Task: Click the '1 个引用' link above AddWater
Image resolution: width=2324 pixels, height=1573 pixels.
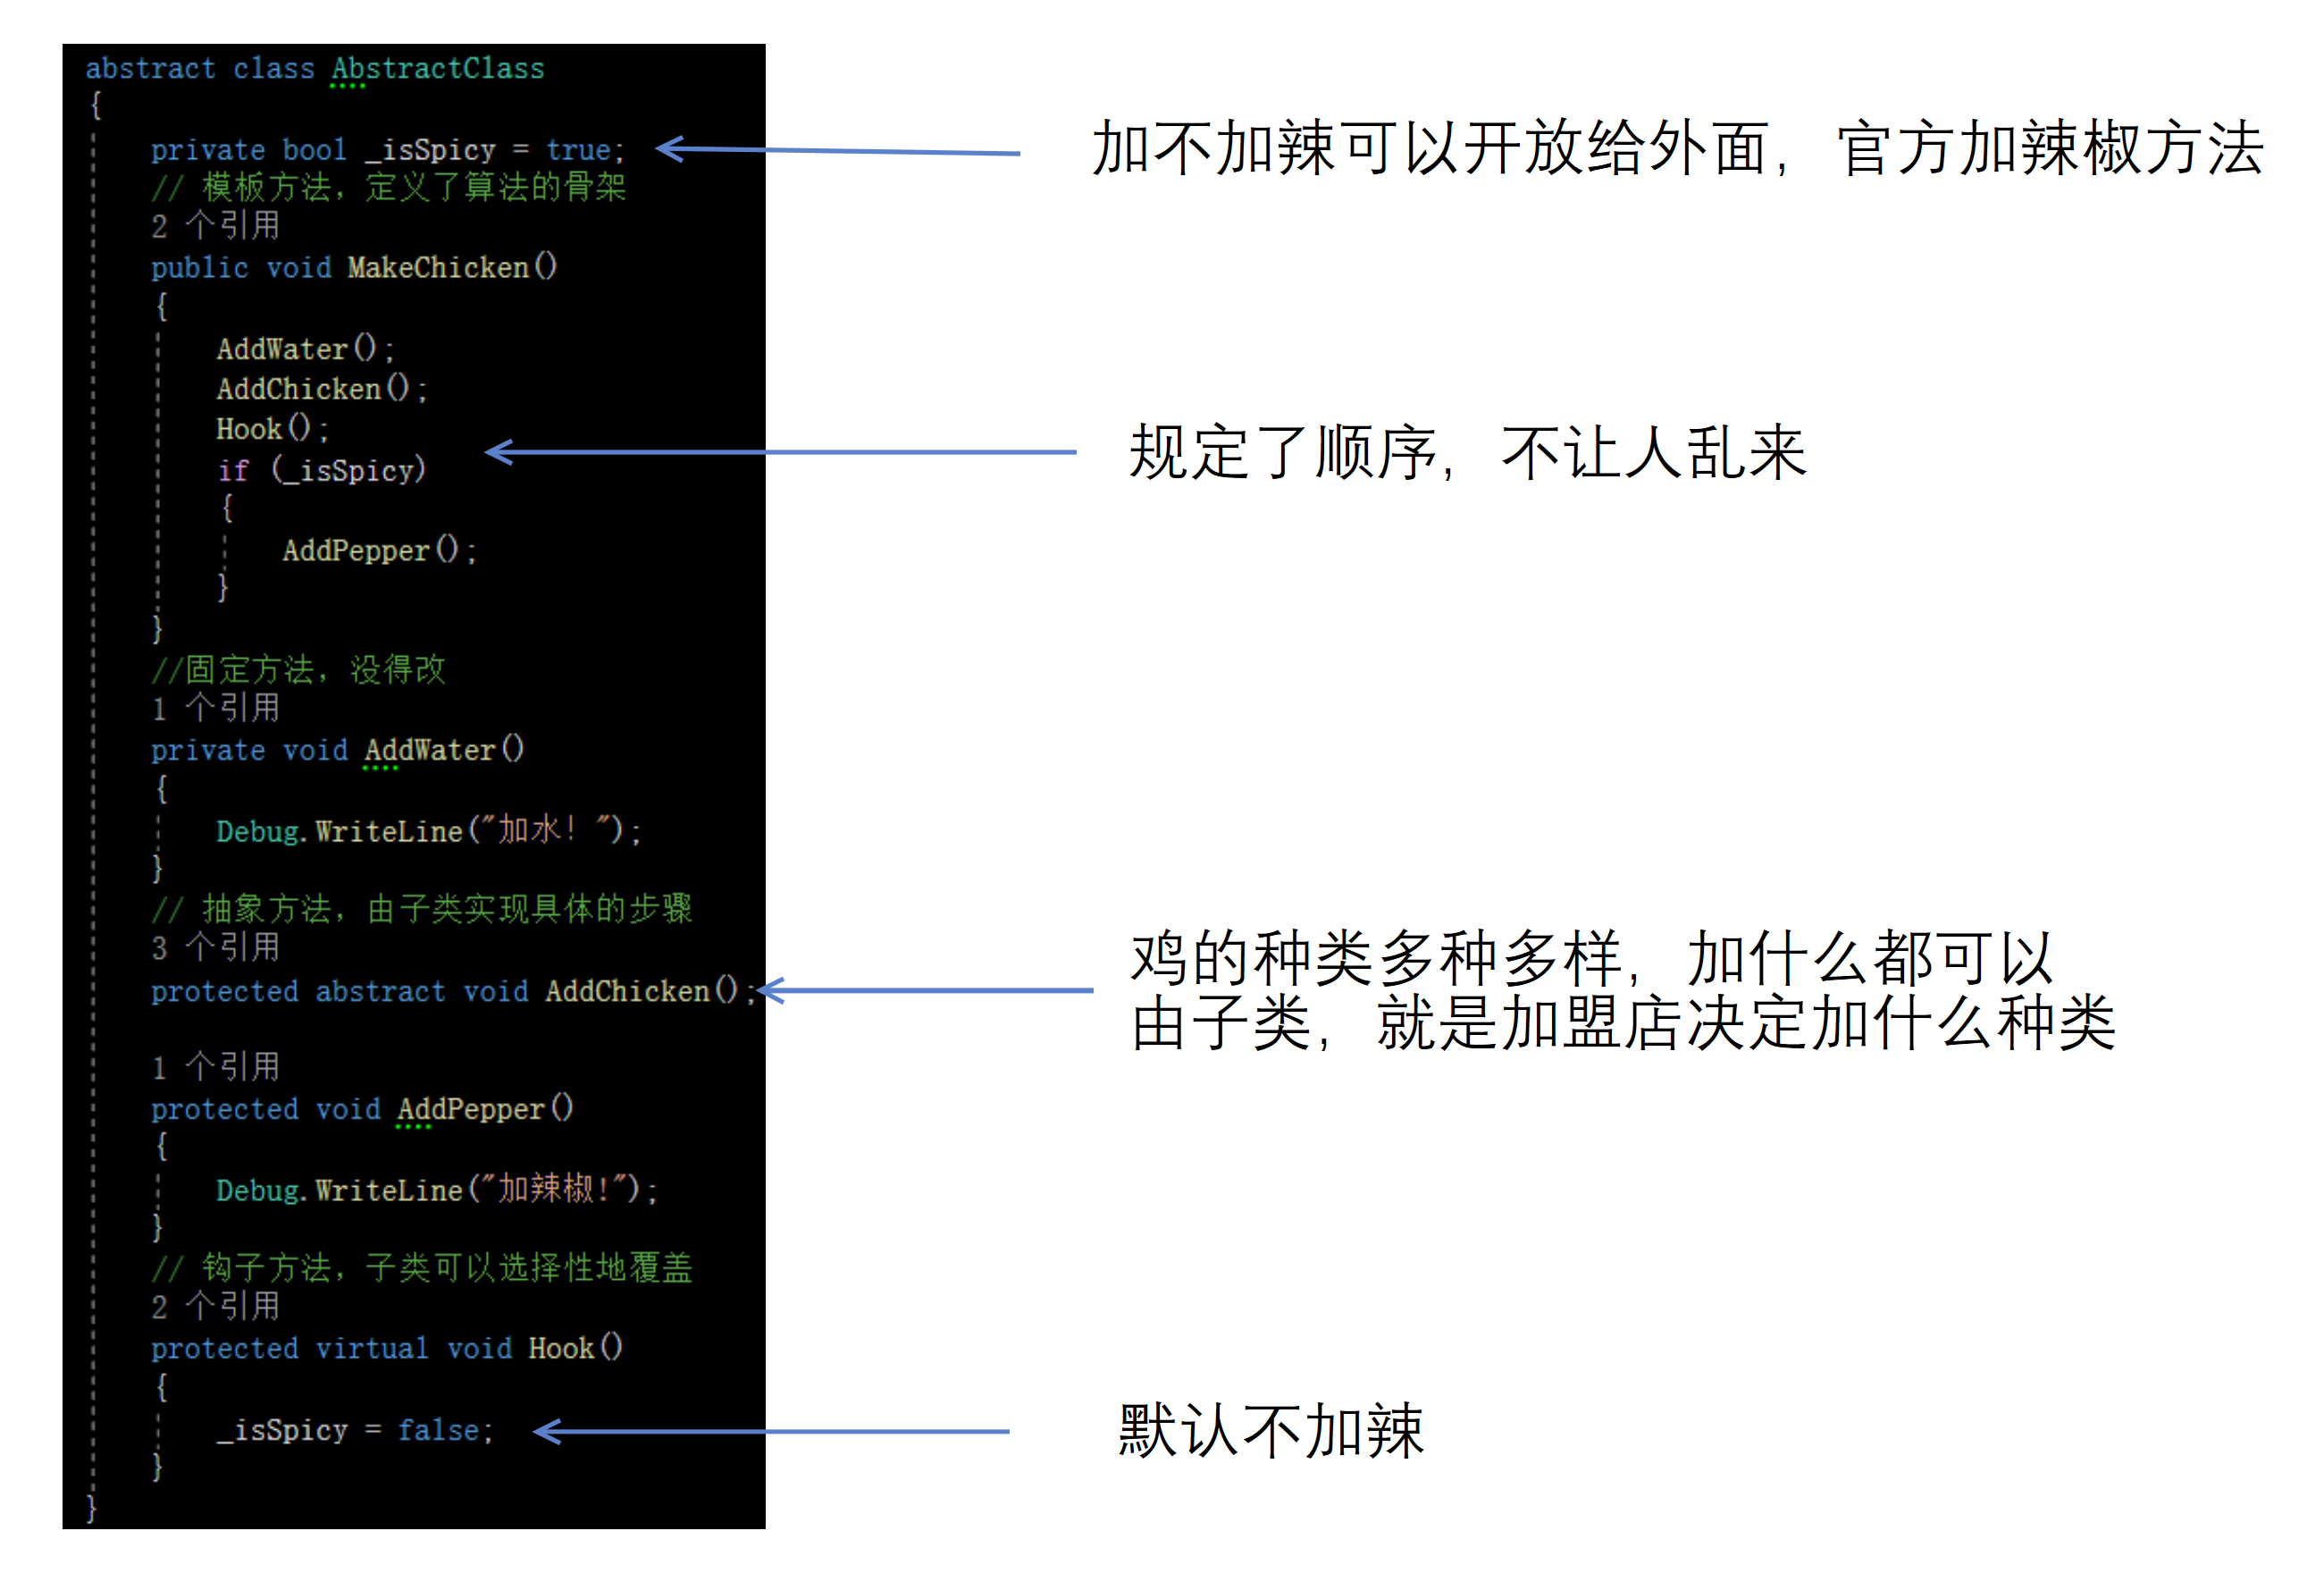Action: pos(215,709)
